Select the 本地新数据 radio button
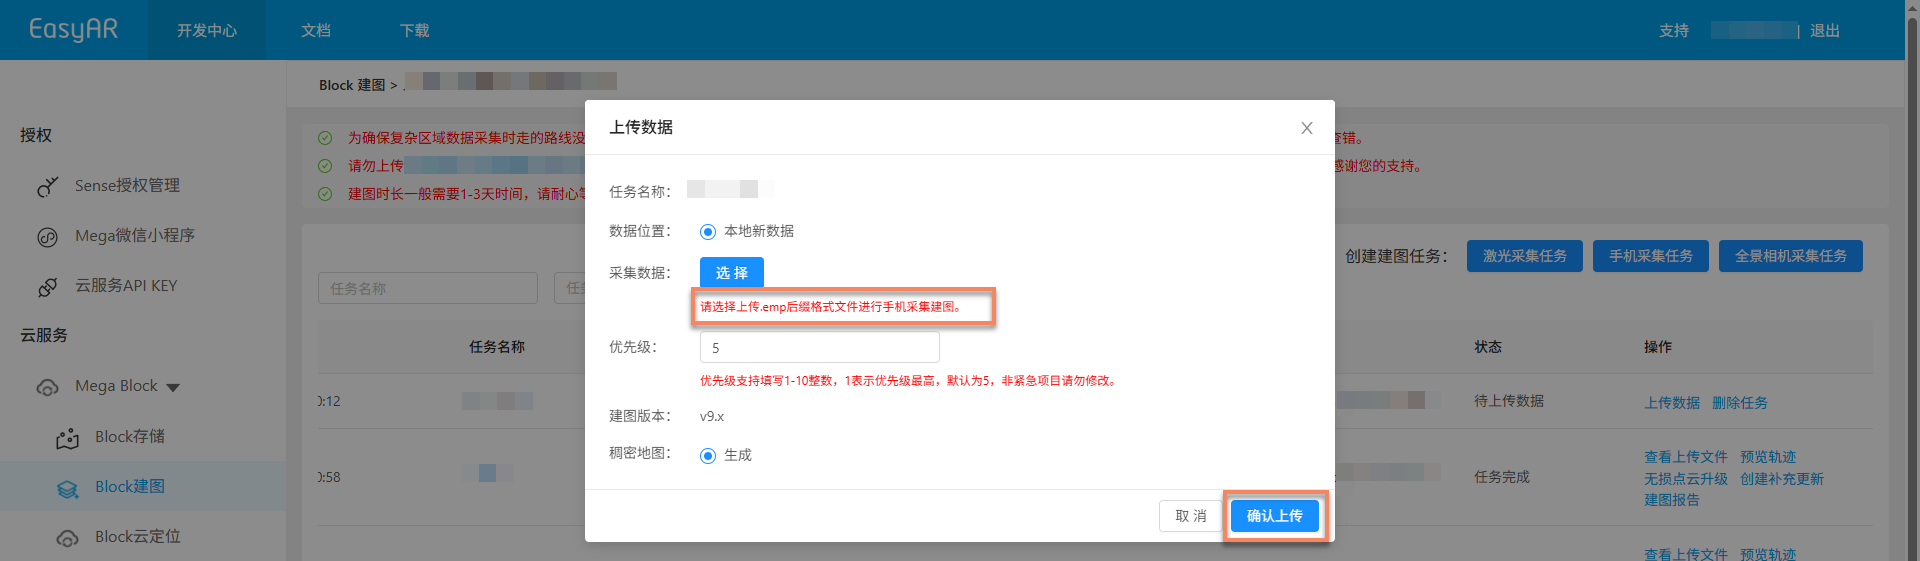 pyautogui.click(x=708, y=232)
